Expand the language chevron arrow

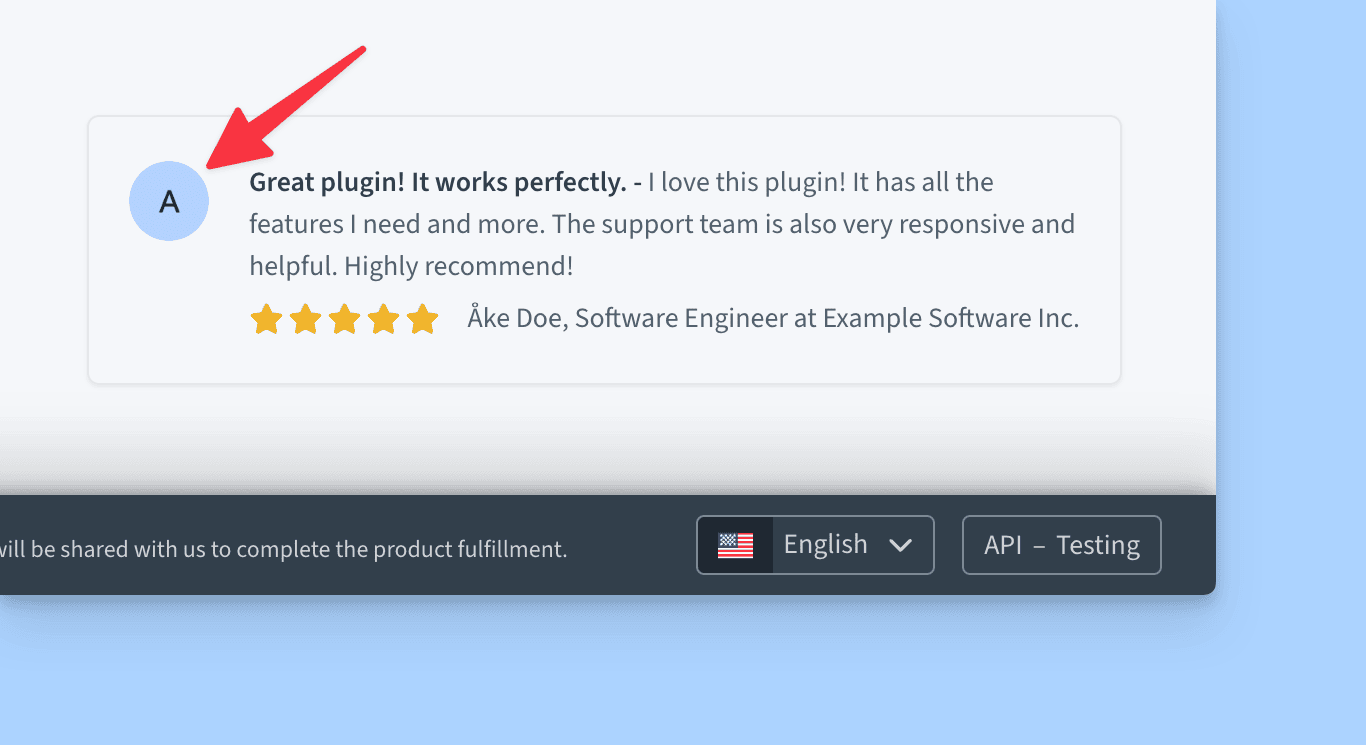[x=900, y=545]
